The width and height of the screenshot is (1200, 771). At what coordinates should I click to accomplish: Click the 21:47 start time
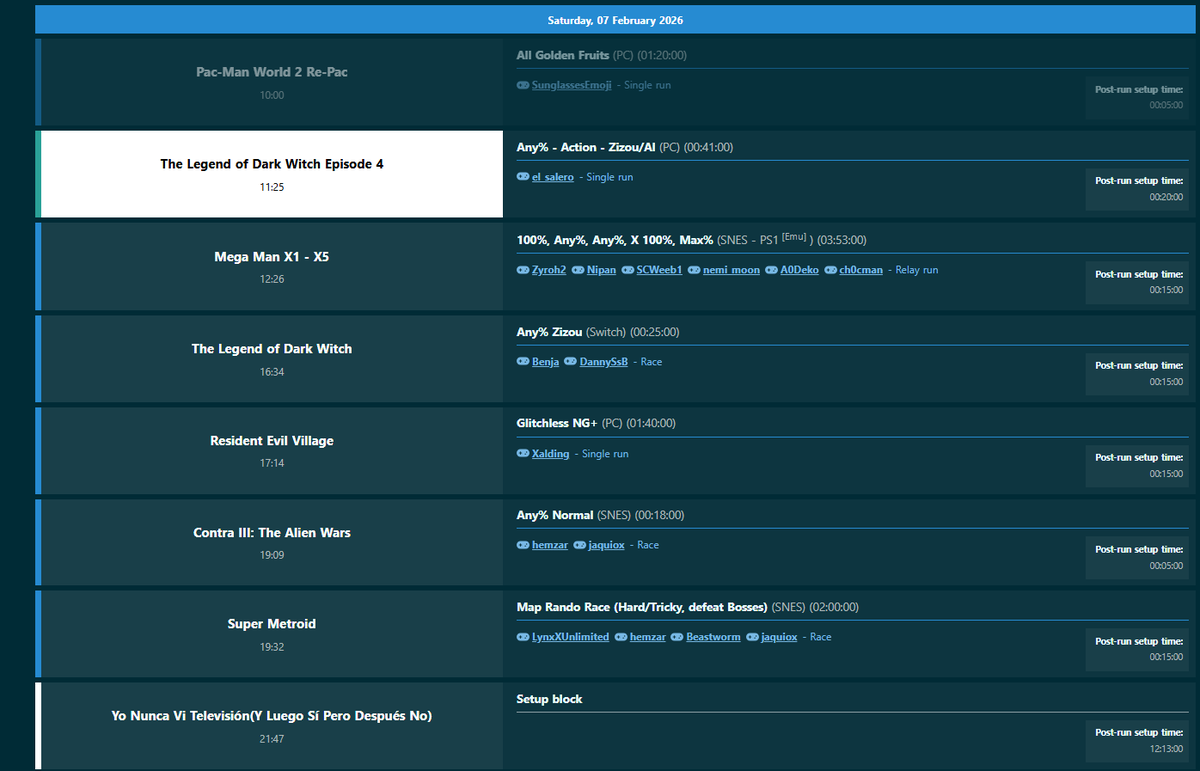(x=272, y=739)
